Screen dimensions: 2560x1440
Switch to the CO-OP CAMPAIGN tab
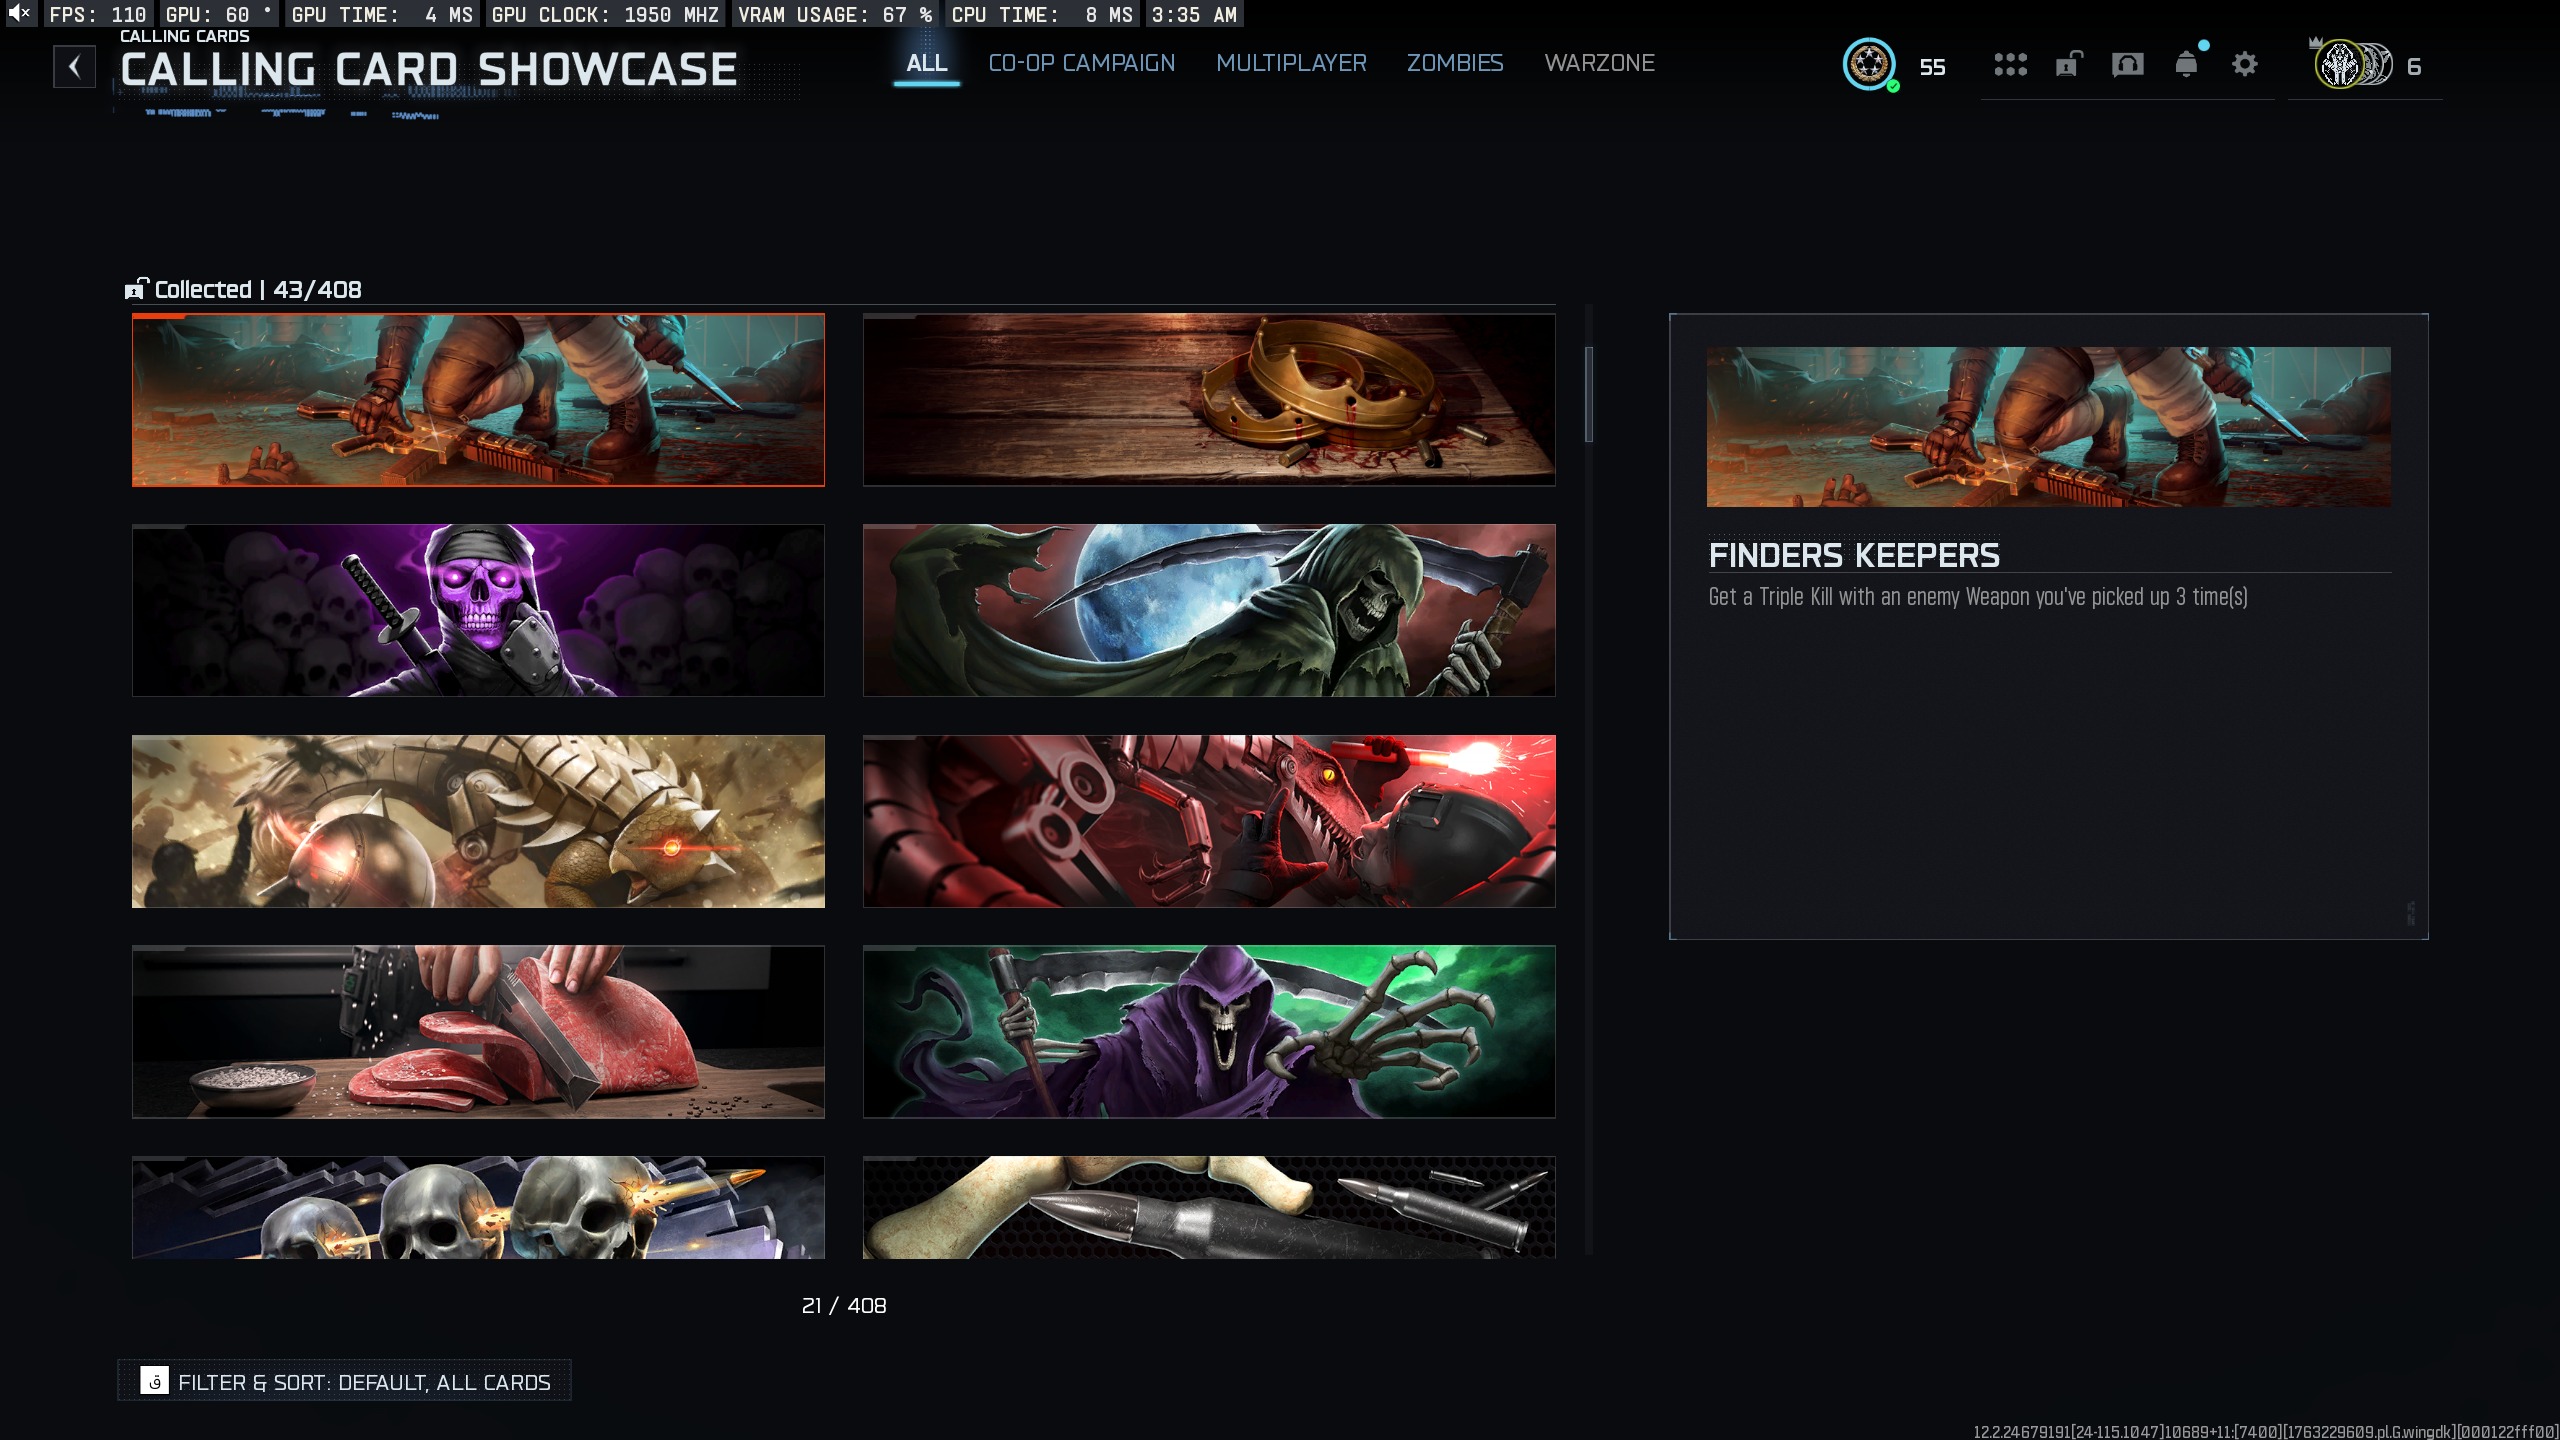coord(1082,63)
